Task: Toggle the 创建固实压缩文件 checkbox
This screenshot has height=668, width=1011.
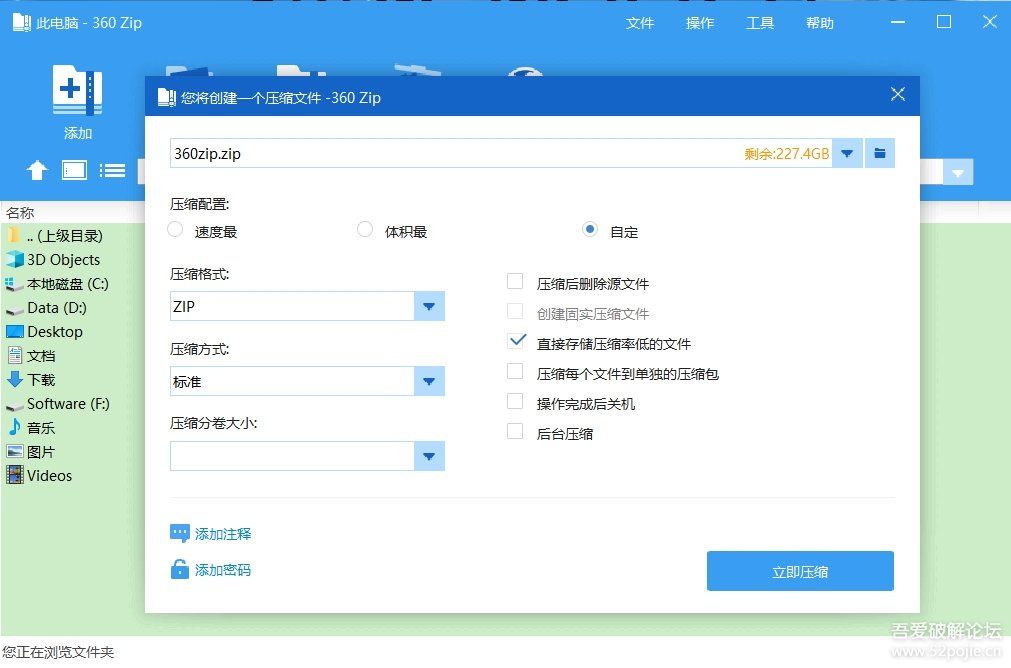Action: 515,311
